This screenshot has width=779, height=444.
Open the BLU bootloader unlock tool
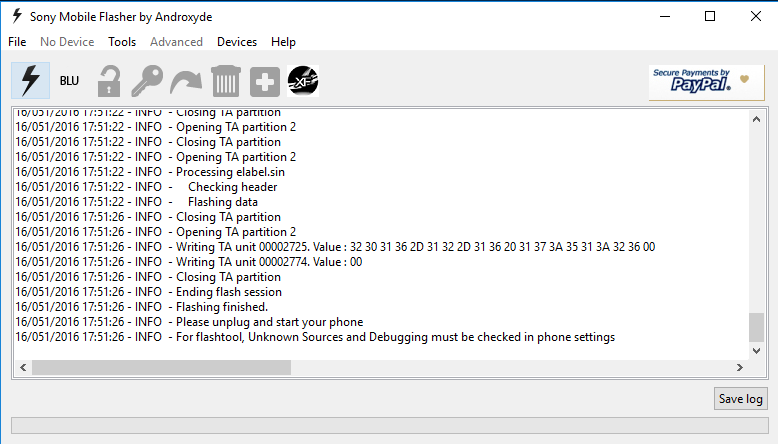[x=69, y=80]
